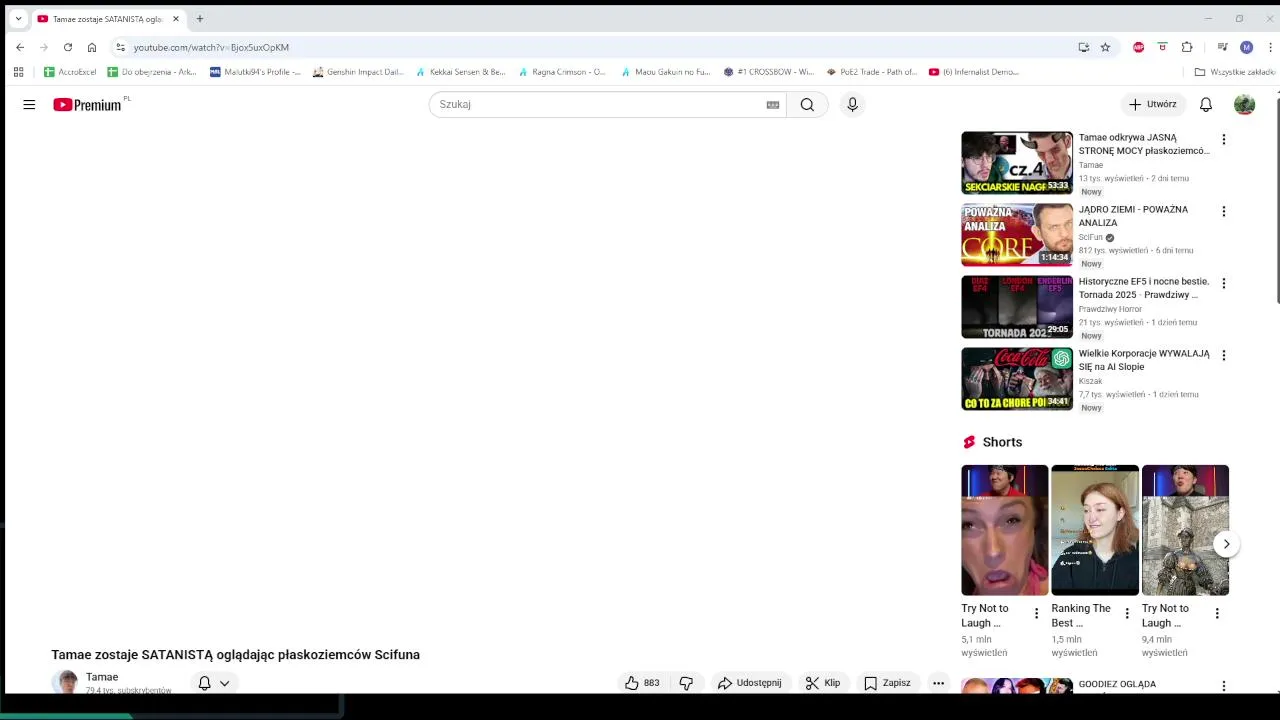Open the Extensions puzzle icon
The width and height of the screenshot is (1280, 720).
coord(1187,47)
